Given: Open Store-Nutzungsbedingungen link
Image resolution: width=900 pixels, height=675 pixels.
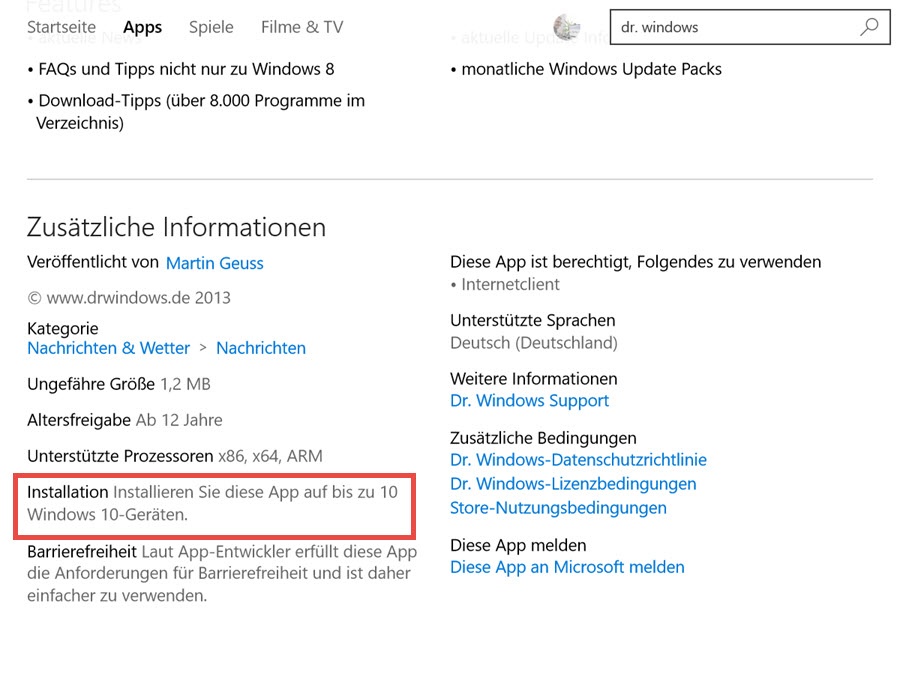Looking at the screenshot, I should 558,508.
